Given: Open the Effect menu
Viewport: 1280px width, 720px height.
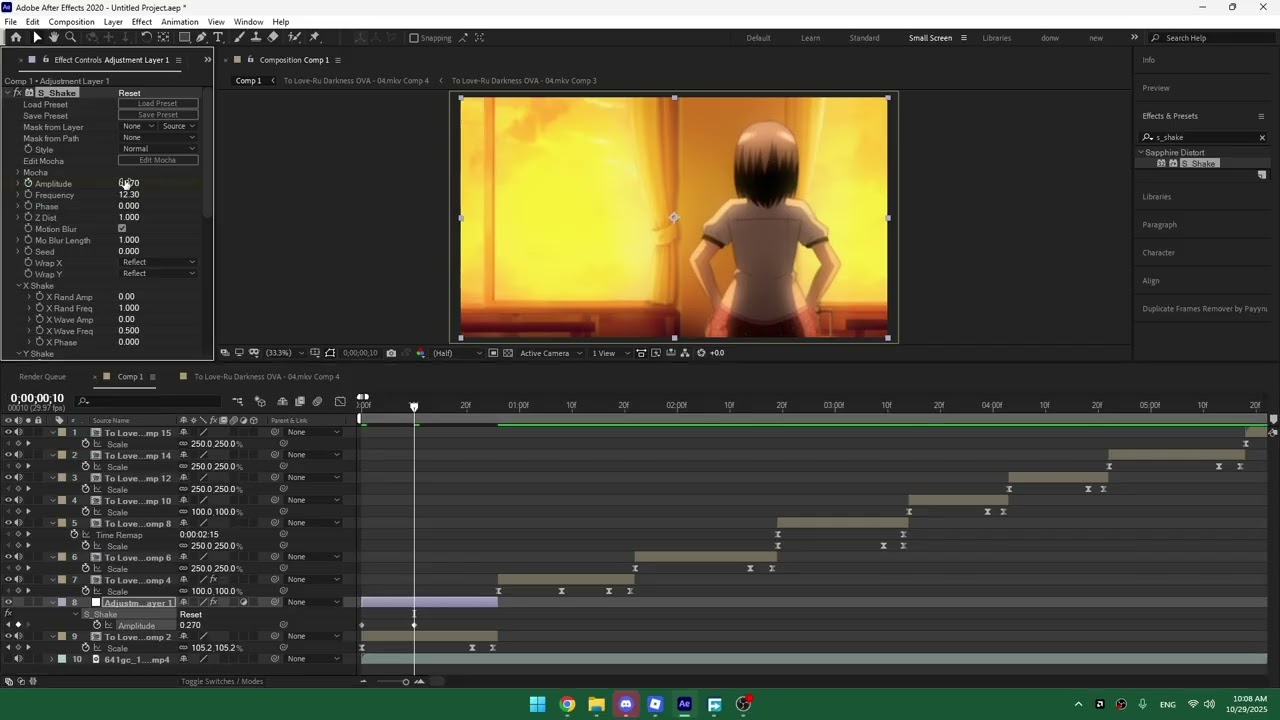Looking at the screenshot, I should tap(142, 22).
